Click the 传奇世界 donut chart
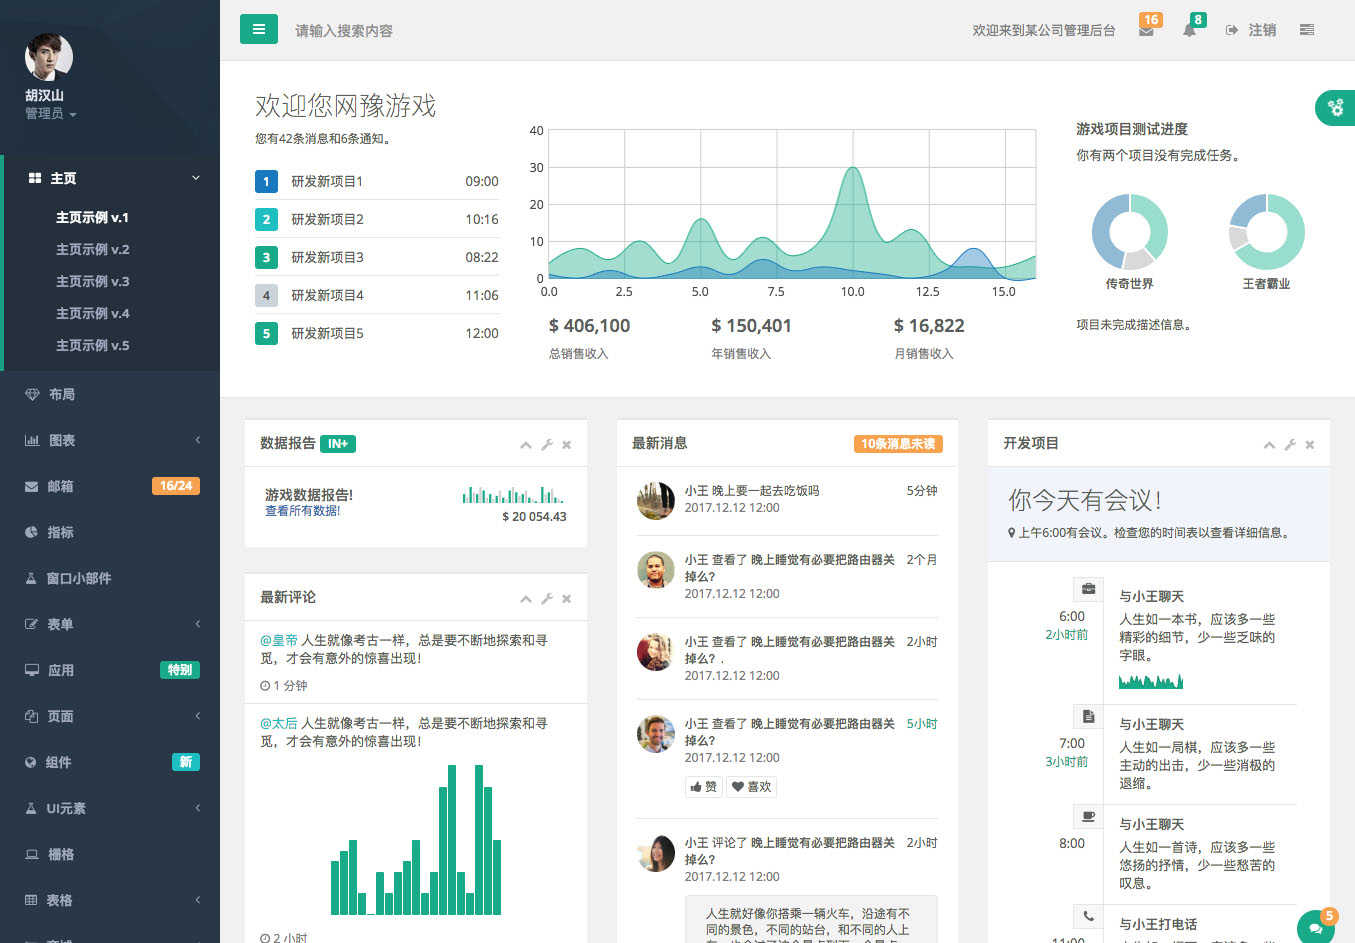 (x=1130, y=231)
